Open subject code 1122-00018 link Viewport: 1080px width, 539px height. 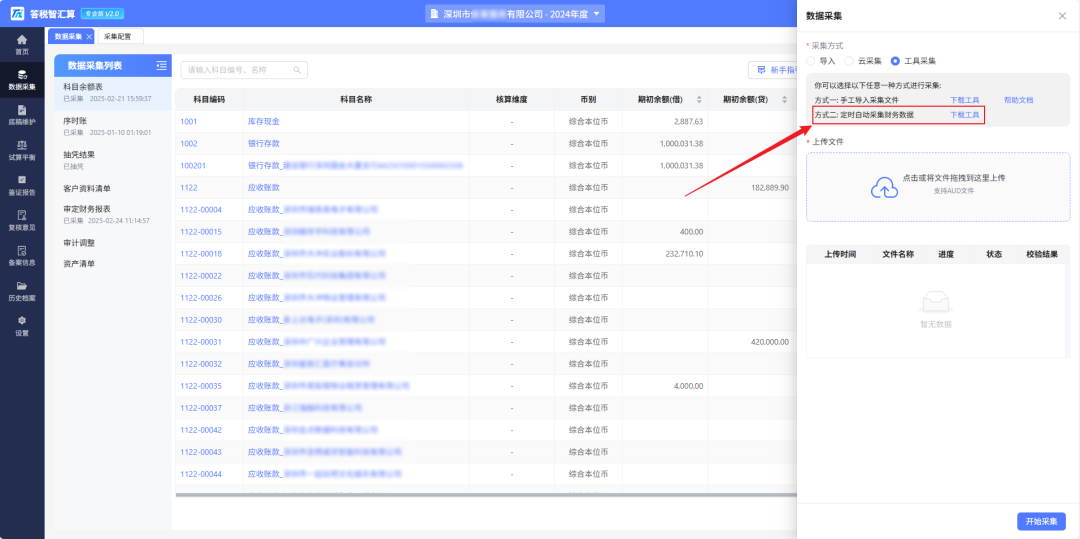[x=201, y=254]
